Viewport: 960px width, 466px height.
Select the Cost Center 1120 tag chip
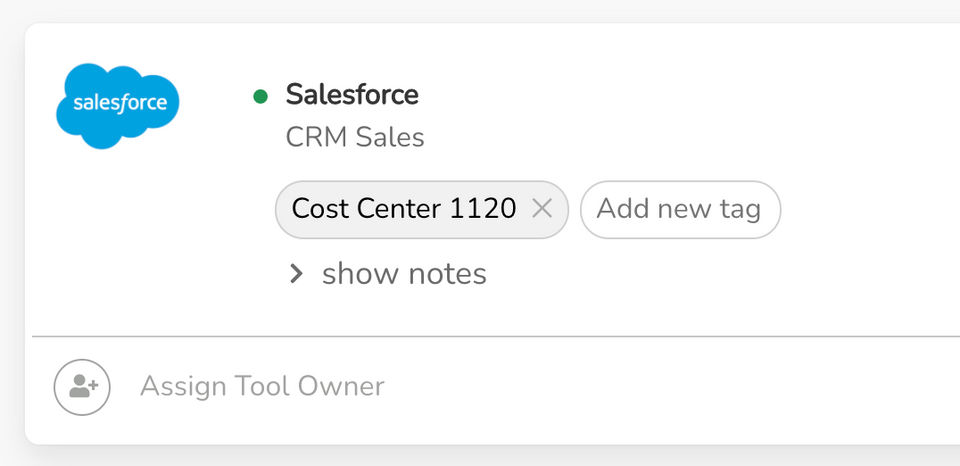pos(403,209)
